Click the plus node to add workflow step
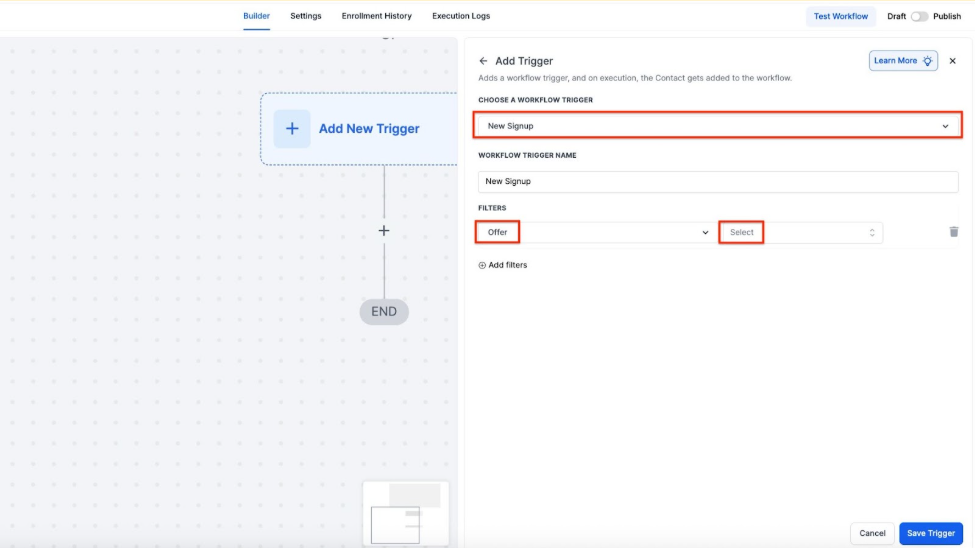Image resolution: width=975 pixels, height=548 pixels. tap(384, 231)
